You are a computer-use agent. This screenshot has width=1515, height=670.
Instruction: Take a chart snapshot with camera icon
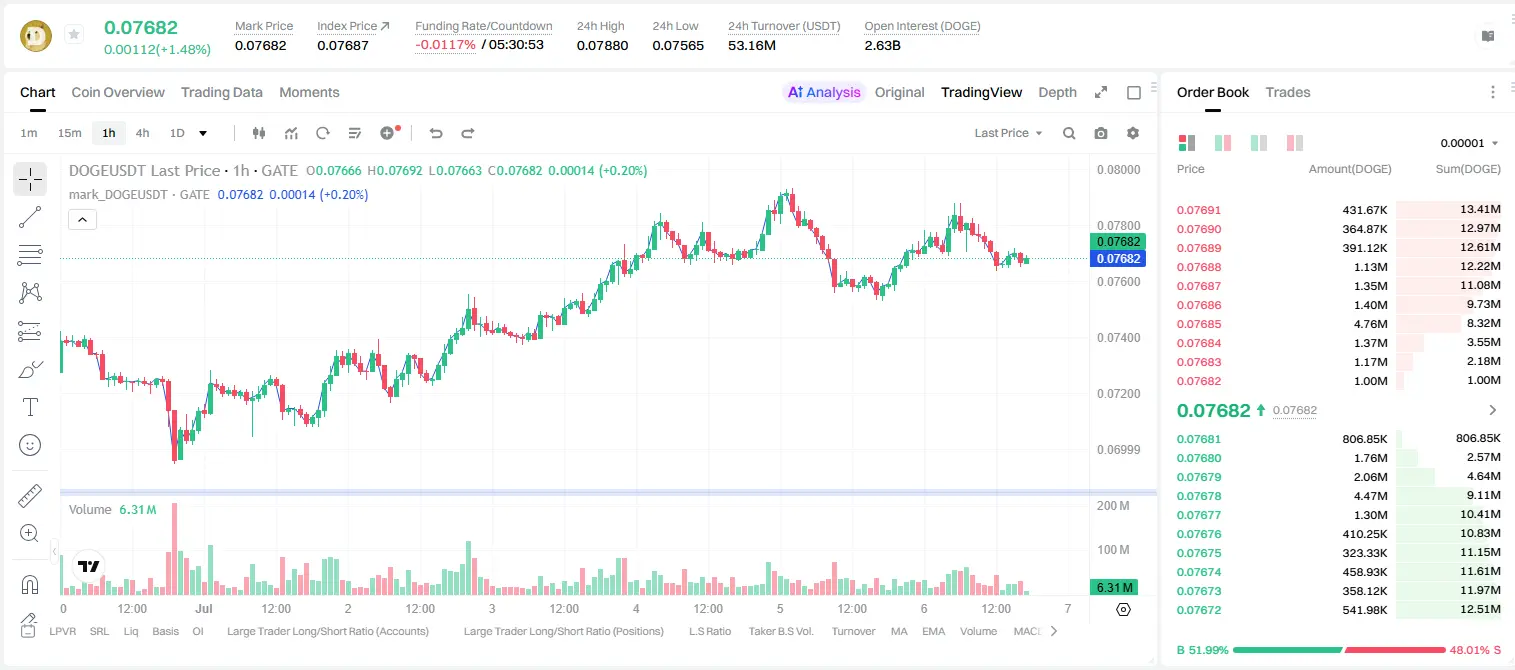point(1101,133)
